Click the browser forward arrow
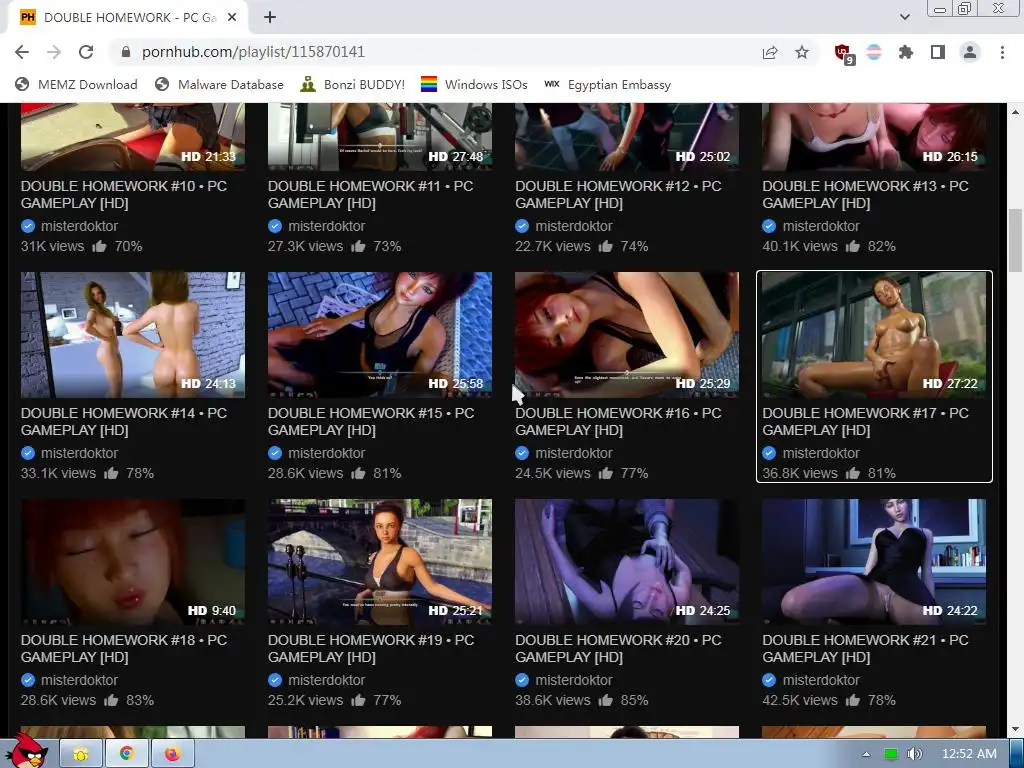This screenshot has height=768, width=1024. click(x=54, y=52)
